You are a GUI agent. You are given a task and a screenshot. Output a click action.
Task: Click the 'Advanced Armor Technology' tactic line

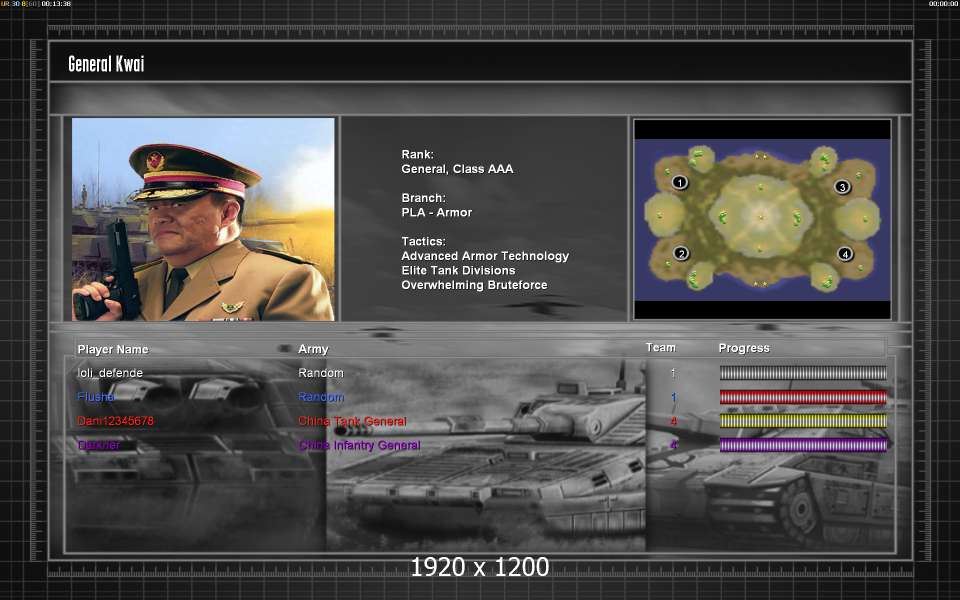point(485,256)
